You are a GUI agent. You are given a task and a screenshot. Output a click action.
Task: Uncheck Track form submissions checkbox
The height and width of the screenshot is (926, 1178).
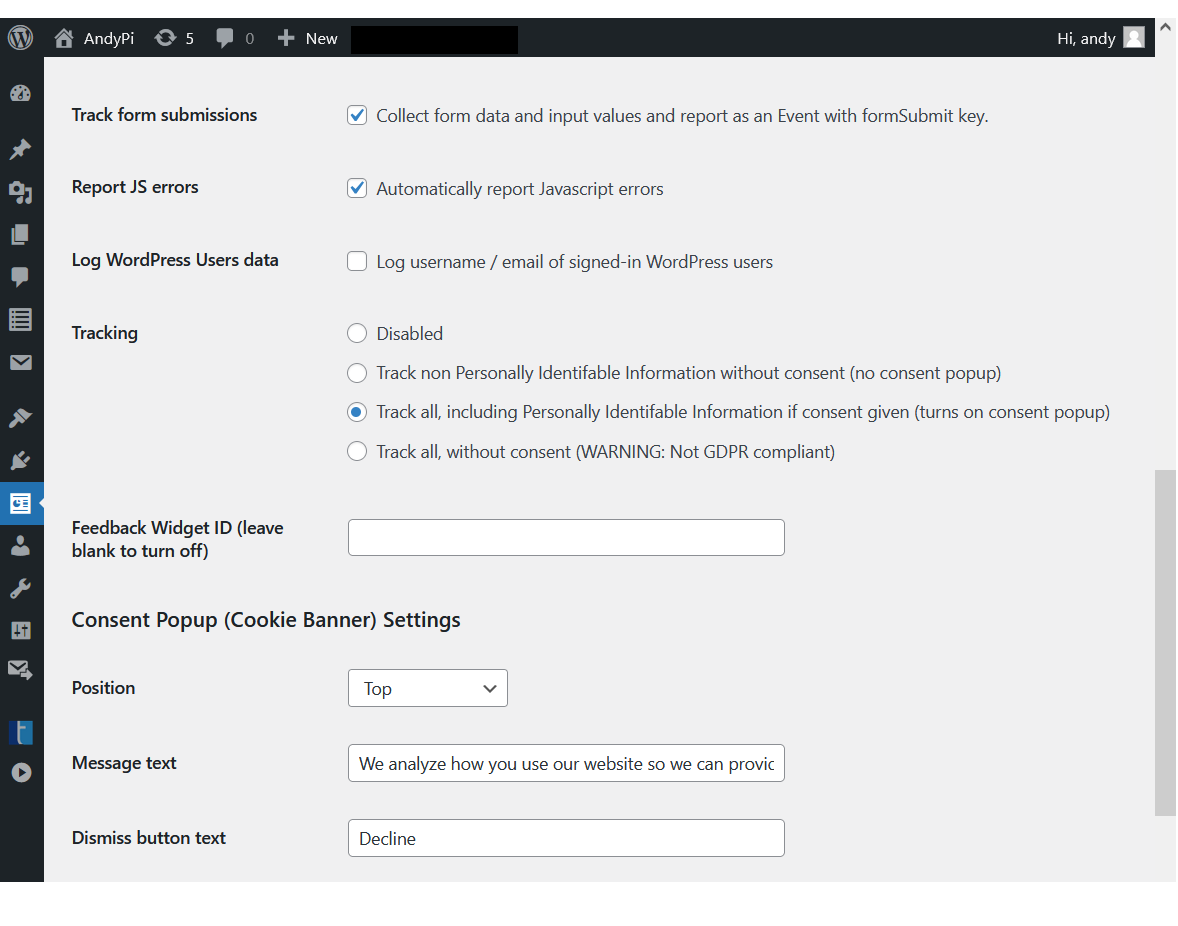[357, 116]
